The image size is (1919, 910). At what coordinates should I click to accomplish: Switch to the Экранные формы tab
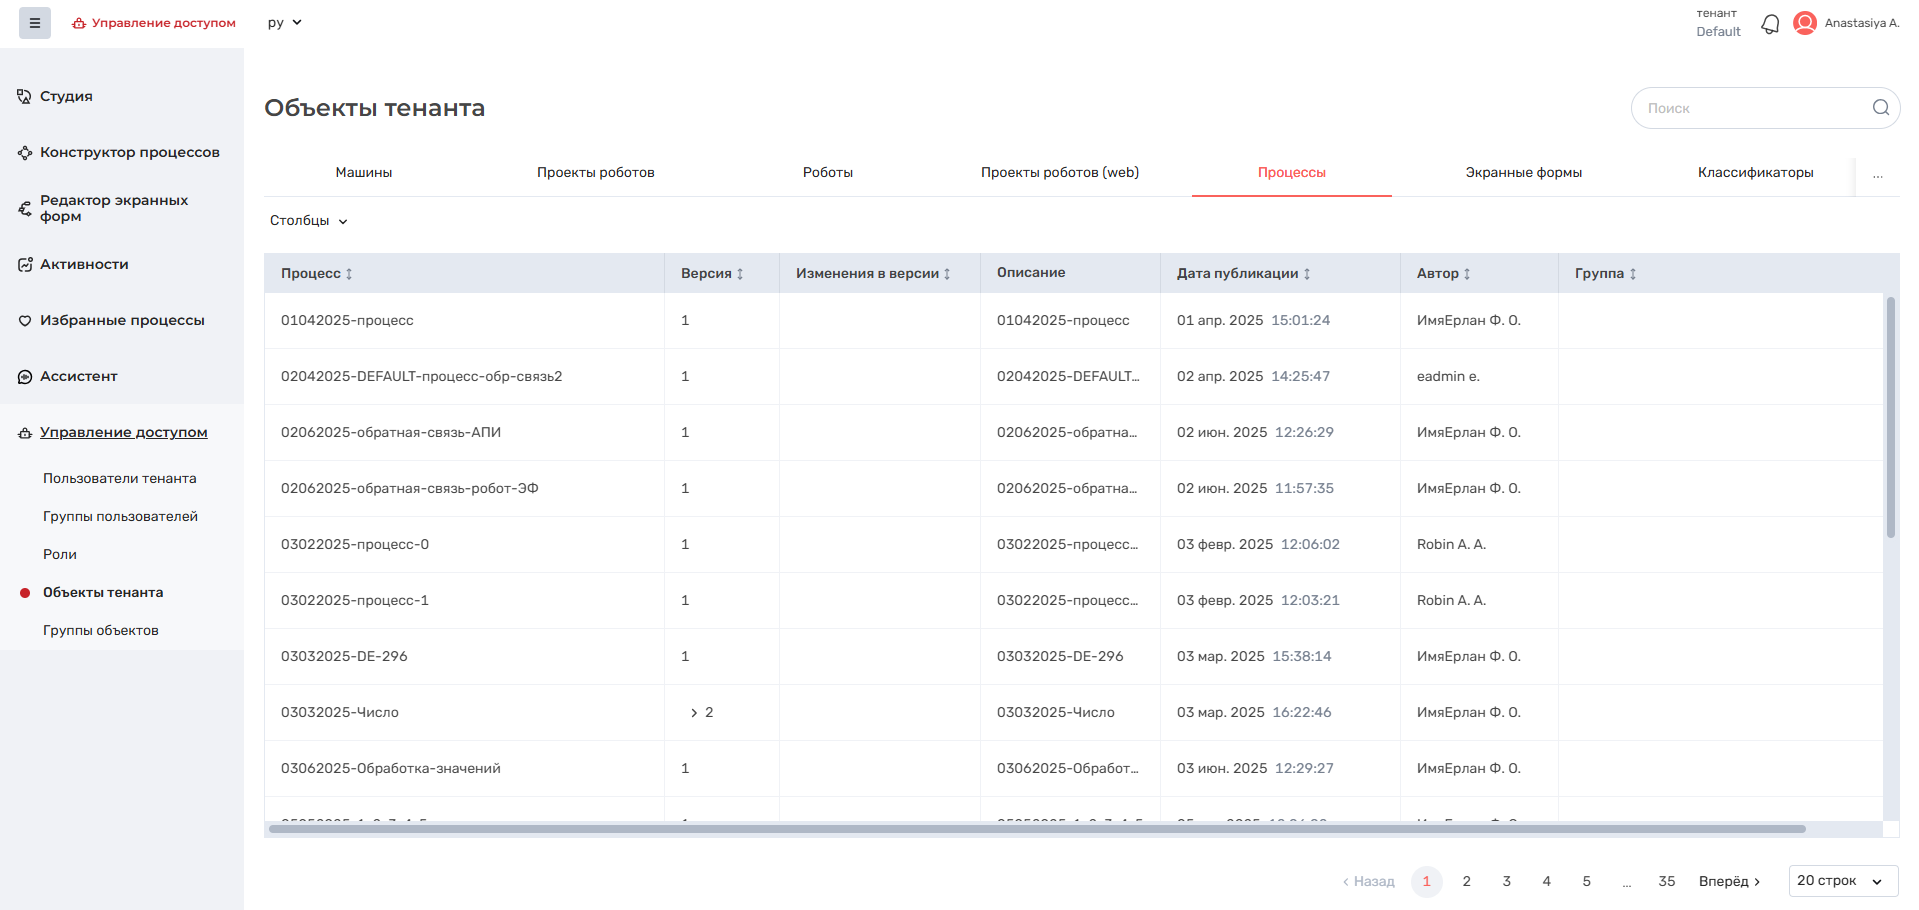(1523, 172)
